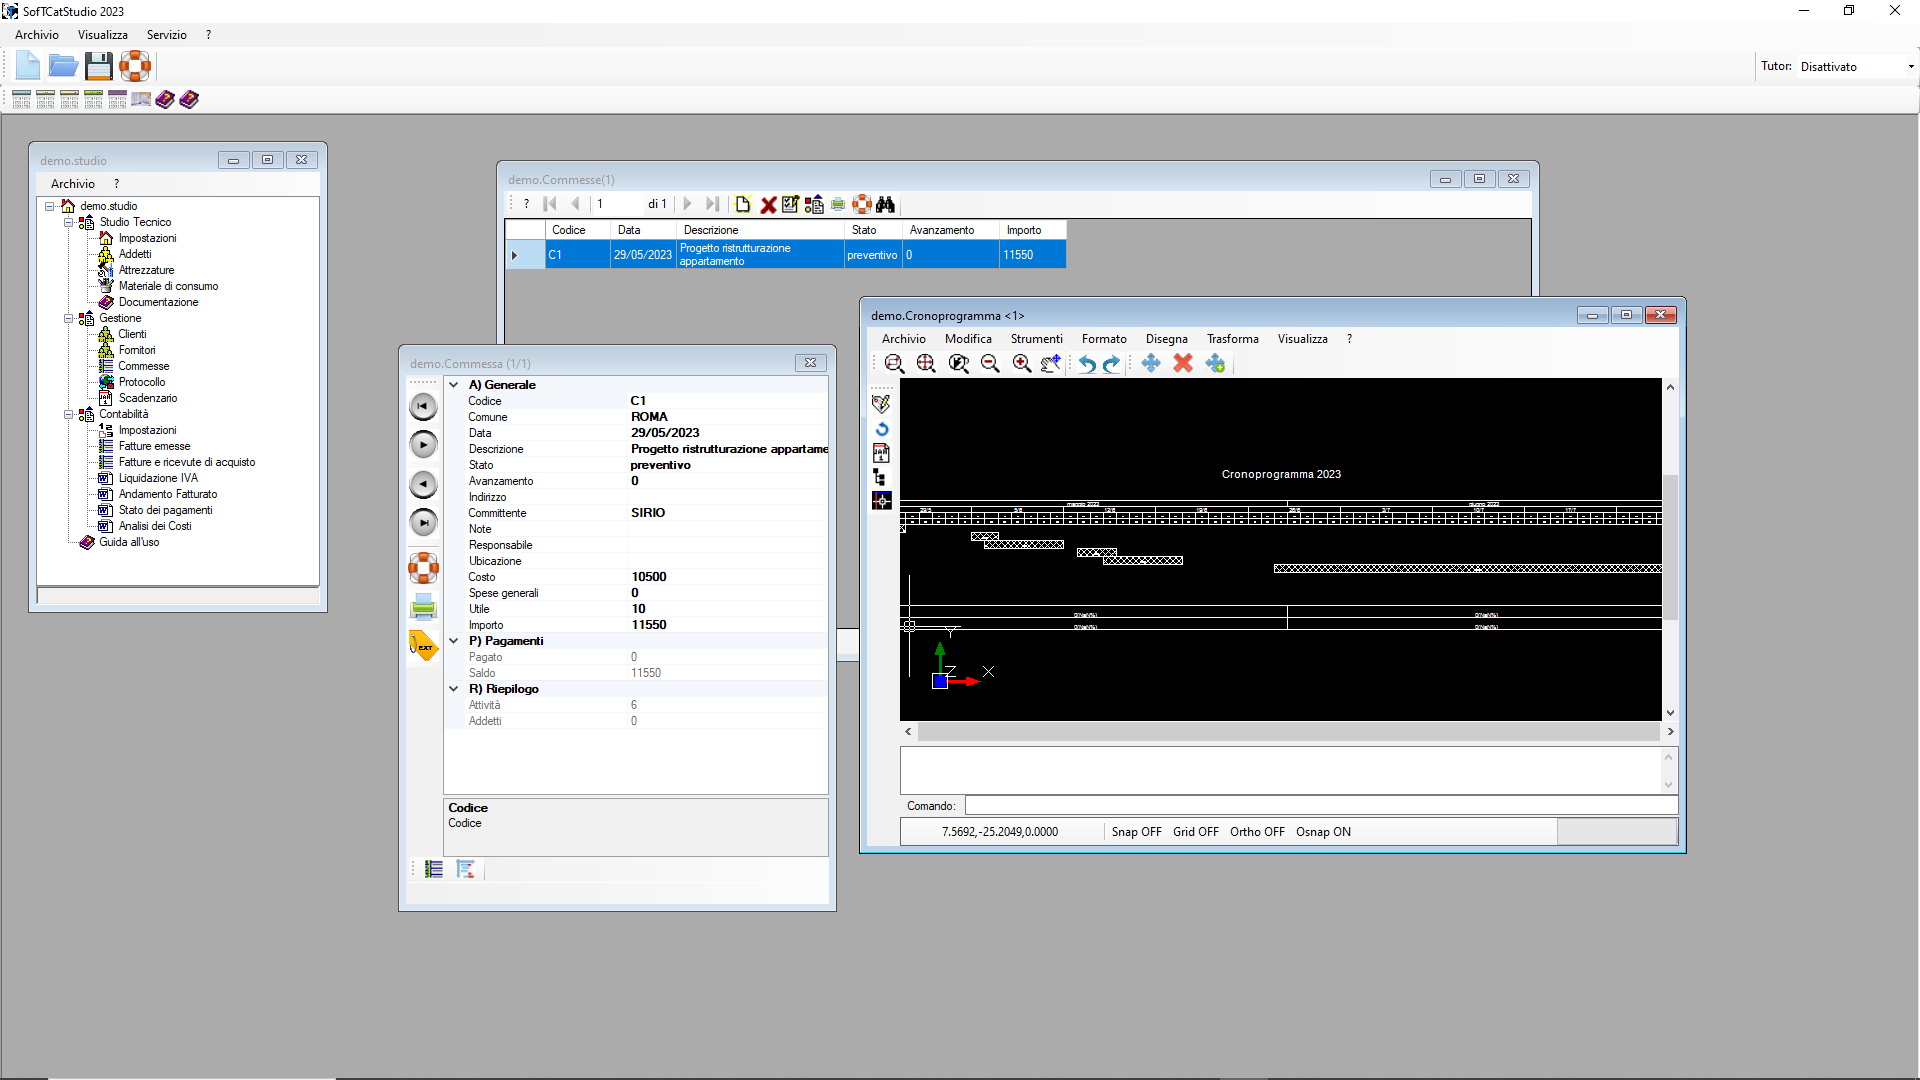Click the lifebuoy help icon in main toolbar
Image resolution: width=1920 pixels, height=1080 pixels.
(x=135, y=67)
